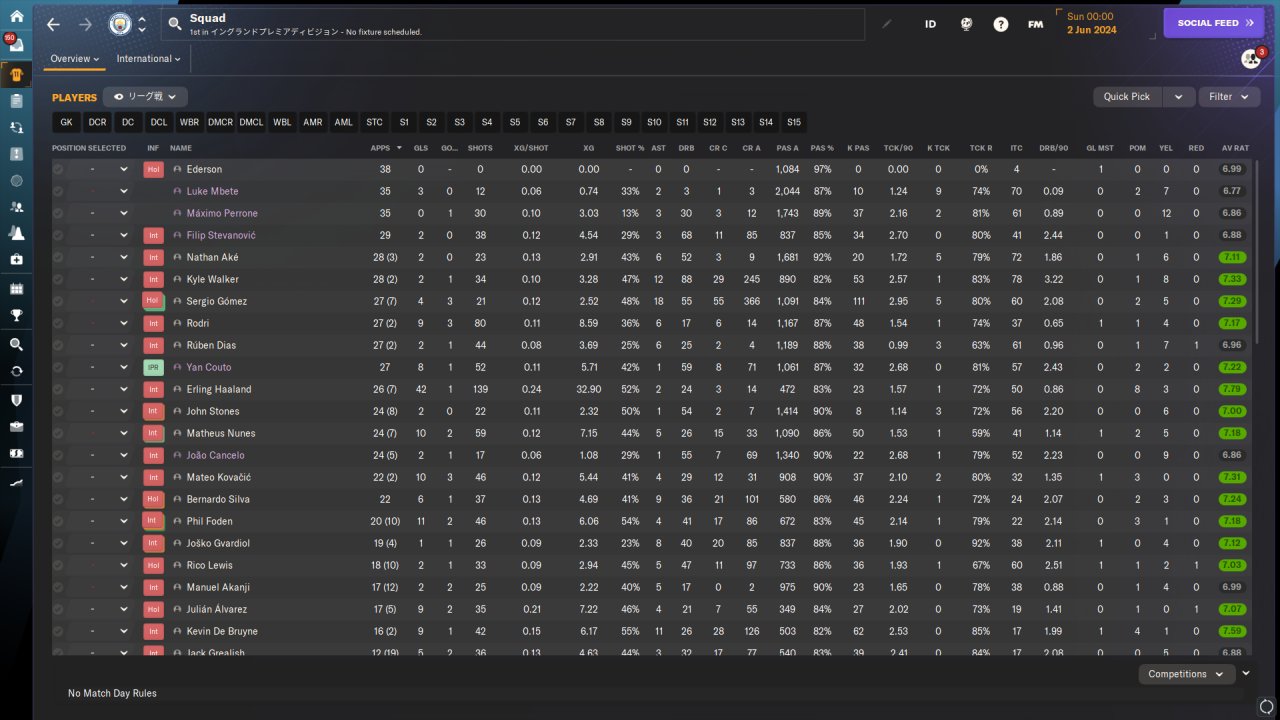Open the Home screen from the sidebar
1280x720 pixels.
pos(16,16)
